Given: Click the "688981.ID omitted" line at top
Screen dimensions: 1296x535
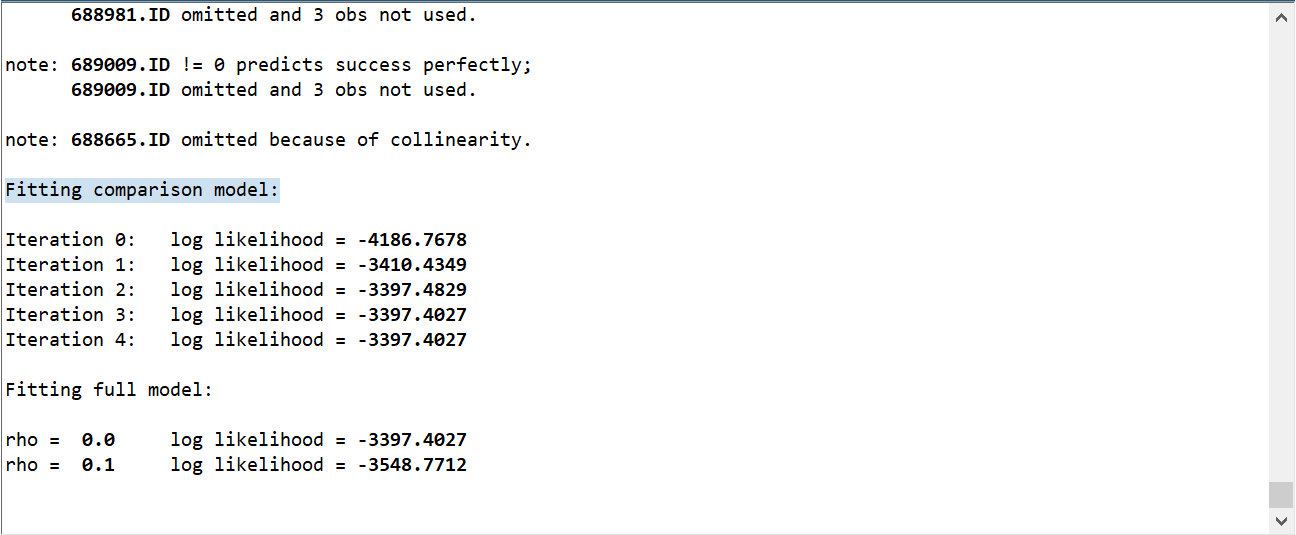Looking at the screenshot, I should 273,15.
